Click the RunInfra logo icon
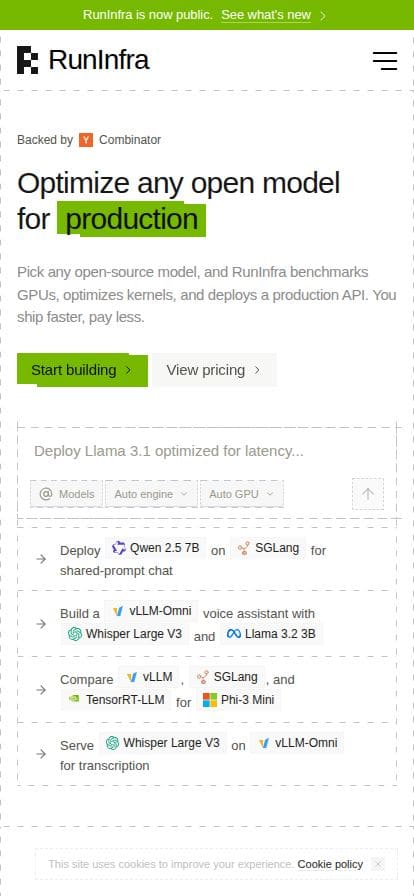 click(27, 60)
